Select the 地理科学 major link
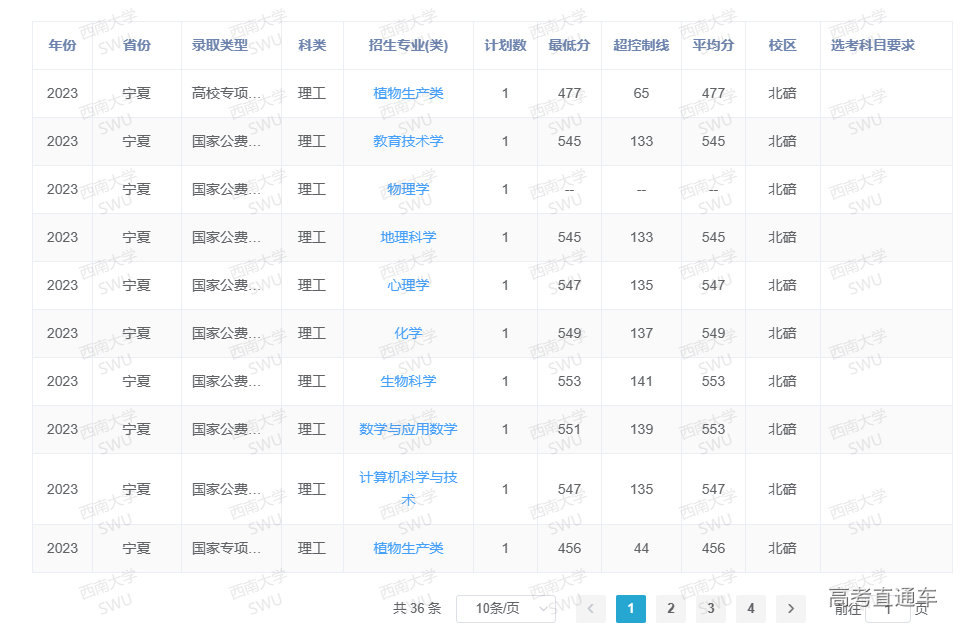This screenshot has width=966, height=637. click(408, 237)
